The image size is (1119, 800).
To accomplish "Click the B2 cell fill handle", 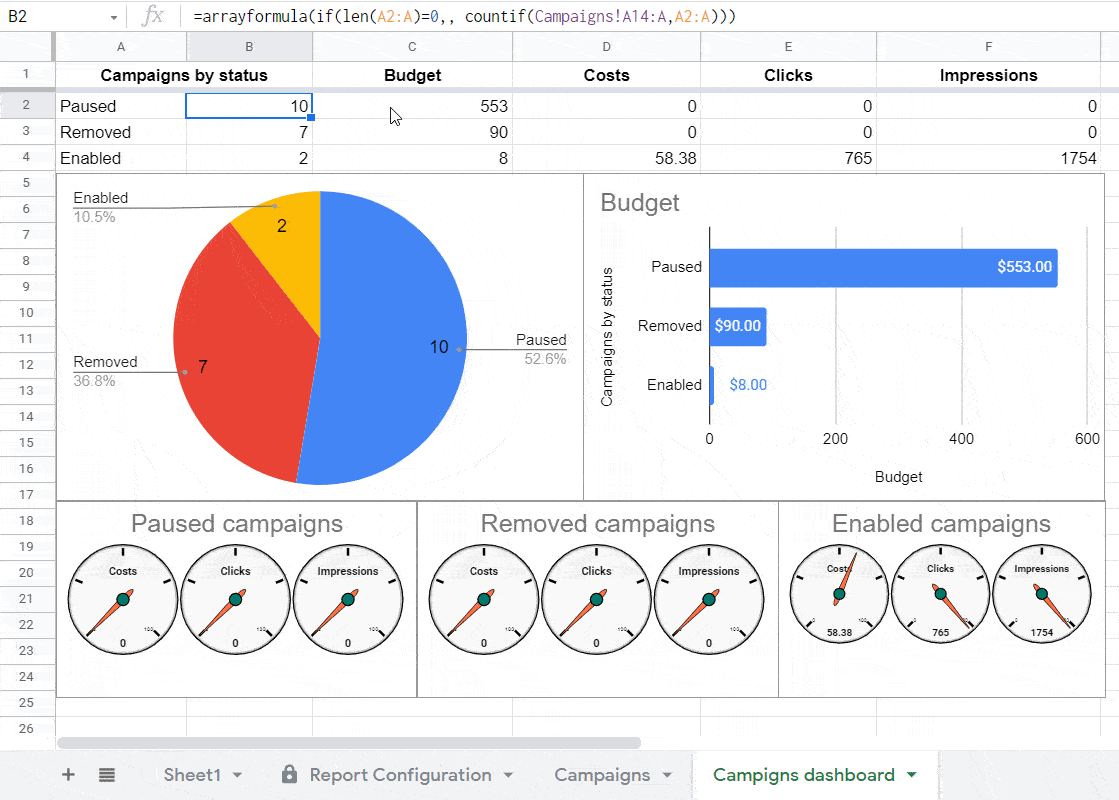I will 312,118.
